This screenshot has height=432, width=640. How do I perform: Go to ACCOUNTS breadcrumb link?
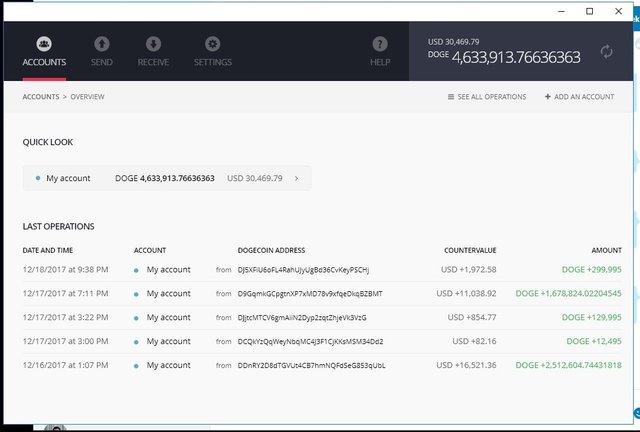coord(41,97)
